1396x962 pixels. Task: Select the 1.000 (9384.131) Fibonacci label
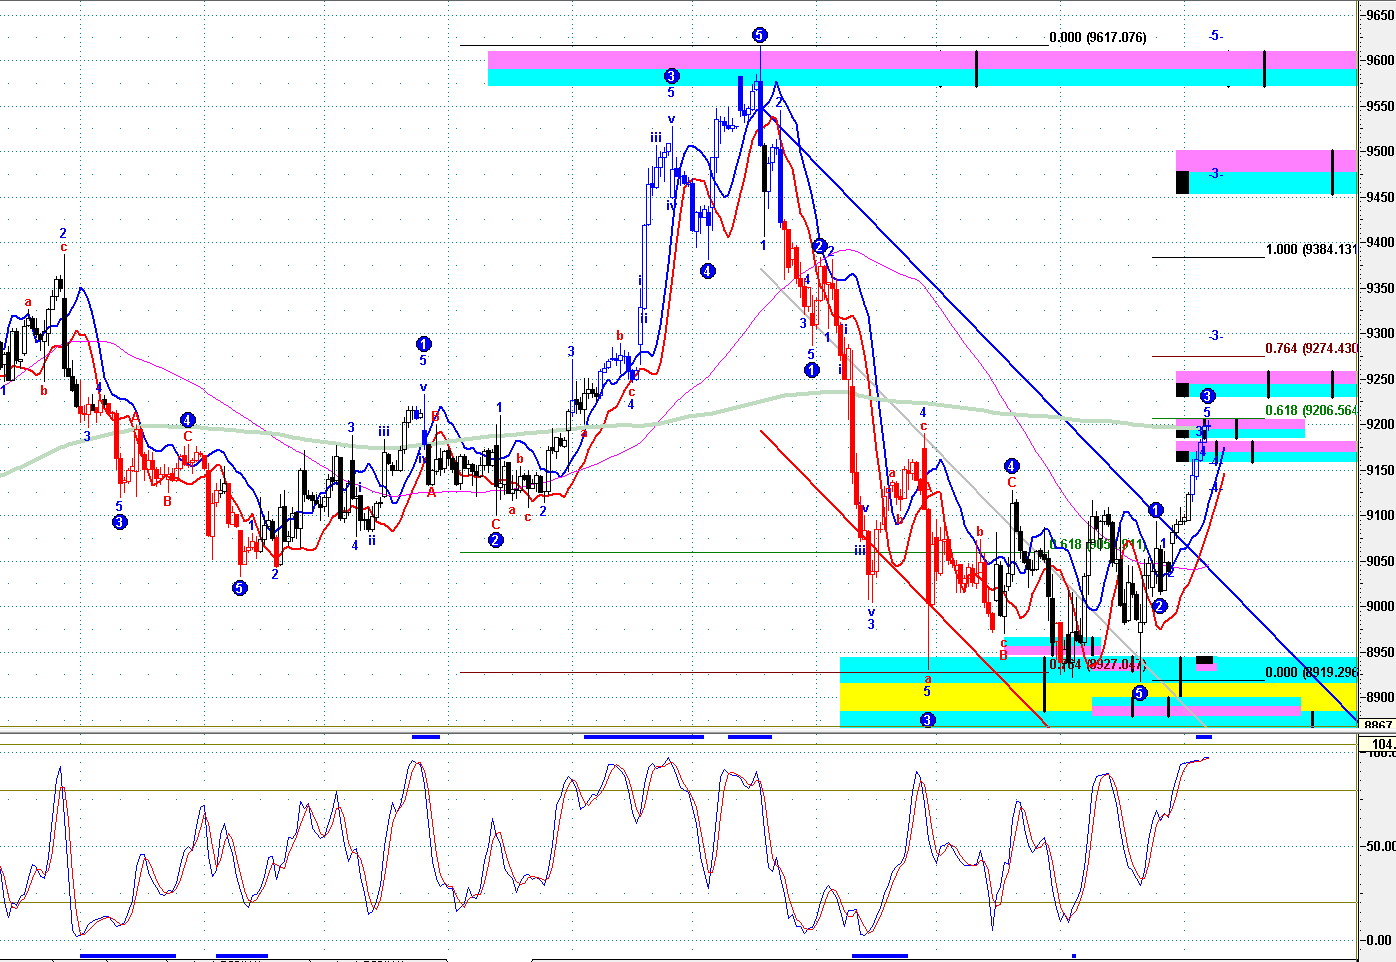pyautogui.click(x=1310, y=250)
